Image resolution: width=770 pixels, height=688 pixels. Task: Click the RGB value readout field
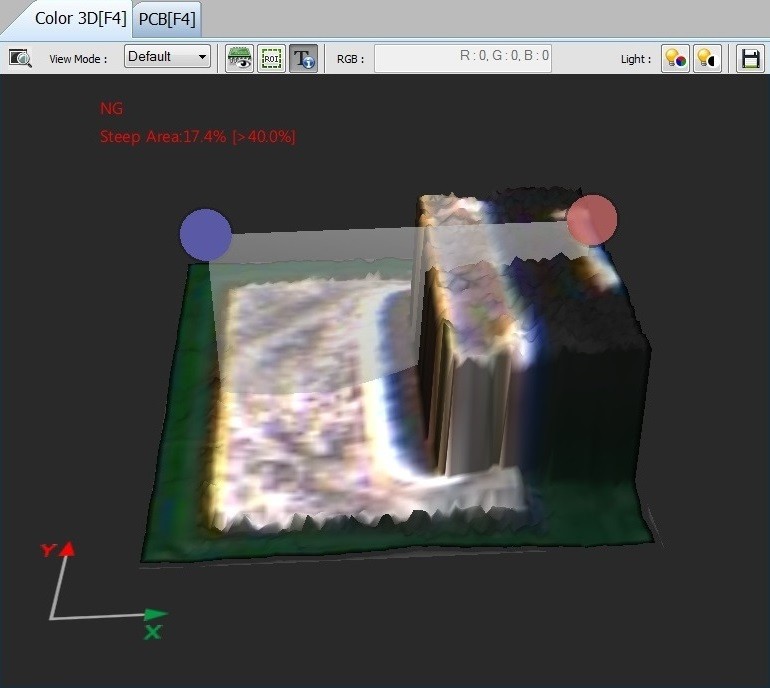(x=463, y=58)
